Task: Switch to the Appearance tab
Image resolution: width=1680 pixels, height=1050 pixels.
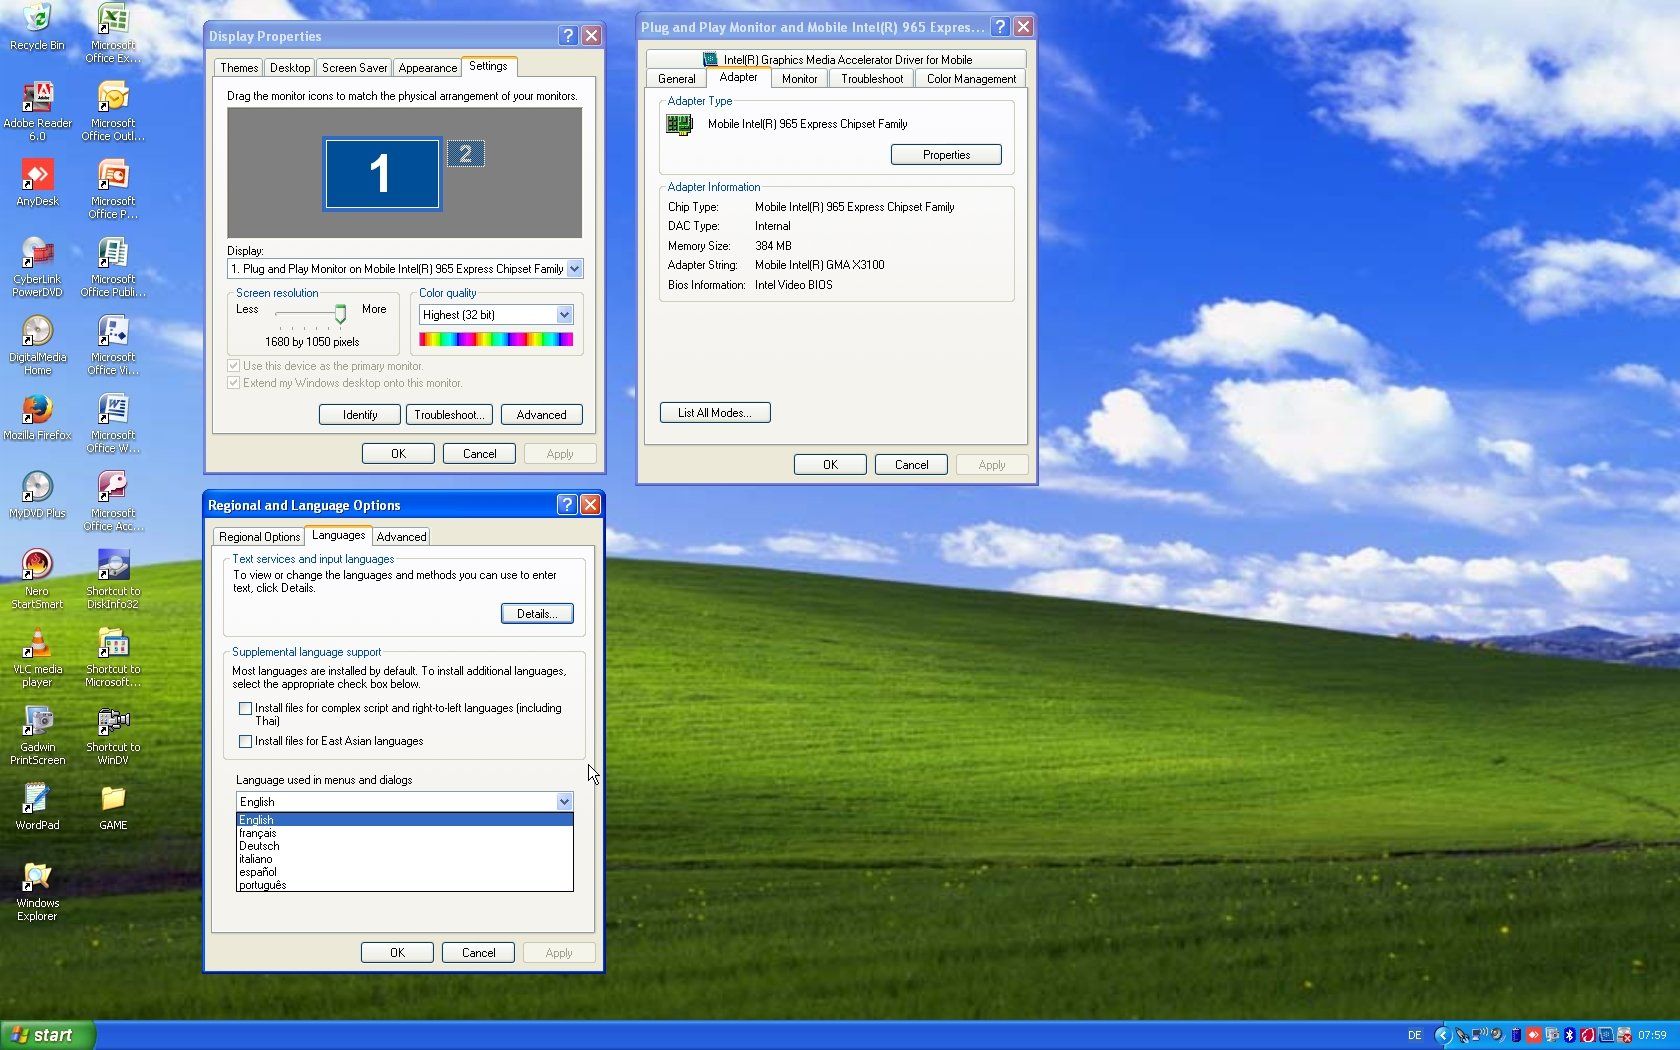Action: point(427,68)
